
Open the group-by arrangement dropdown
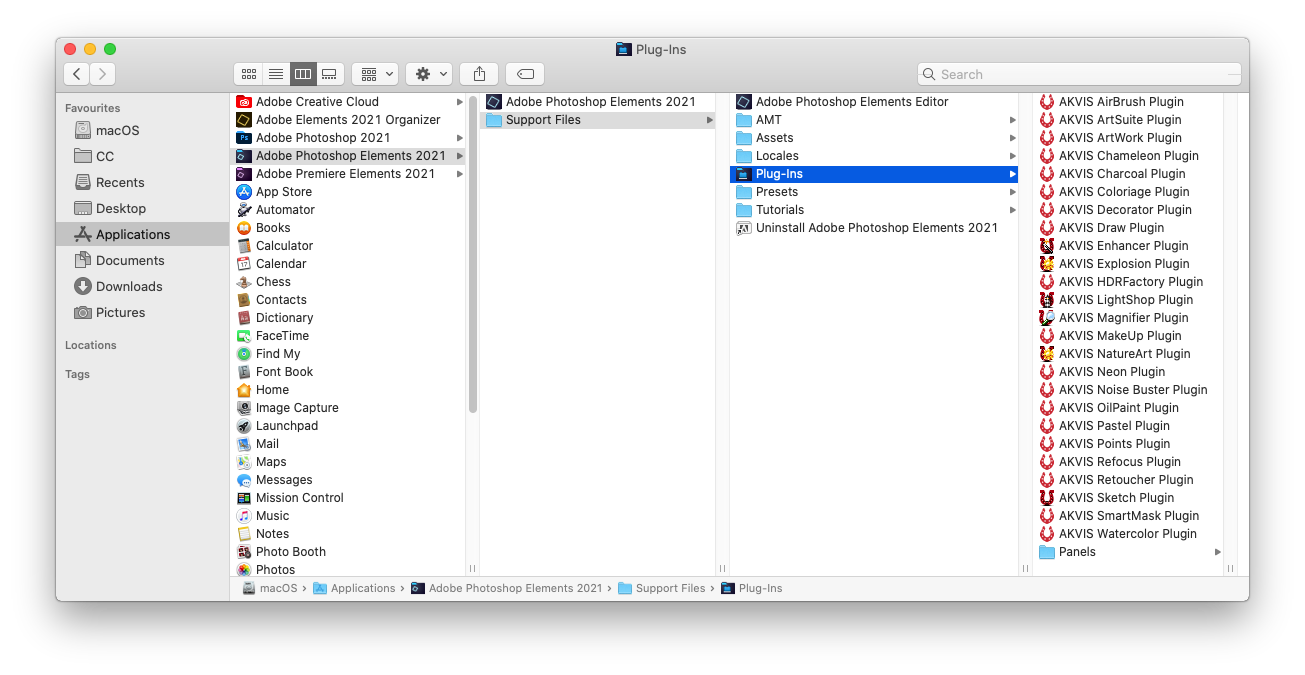tap(375, 74)
